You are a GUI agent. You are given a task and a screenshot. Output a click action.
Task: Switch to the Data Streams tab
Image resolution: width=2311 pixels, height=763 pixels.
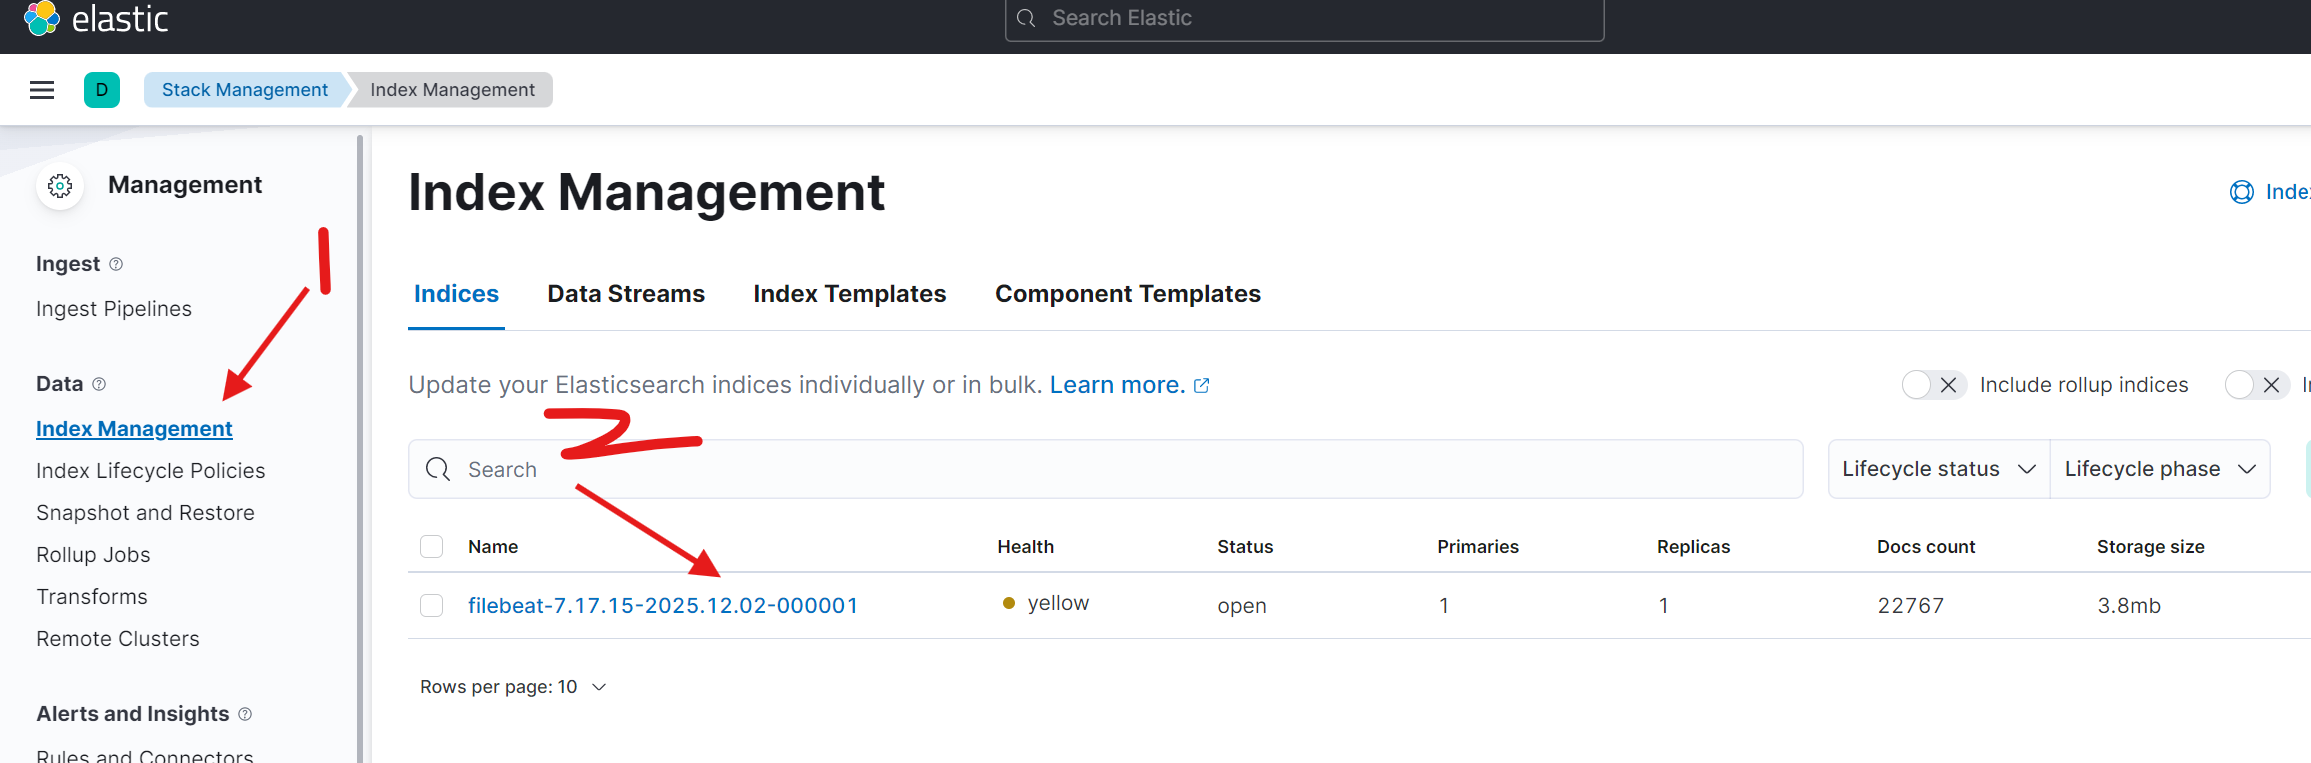point(626,294)
